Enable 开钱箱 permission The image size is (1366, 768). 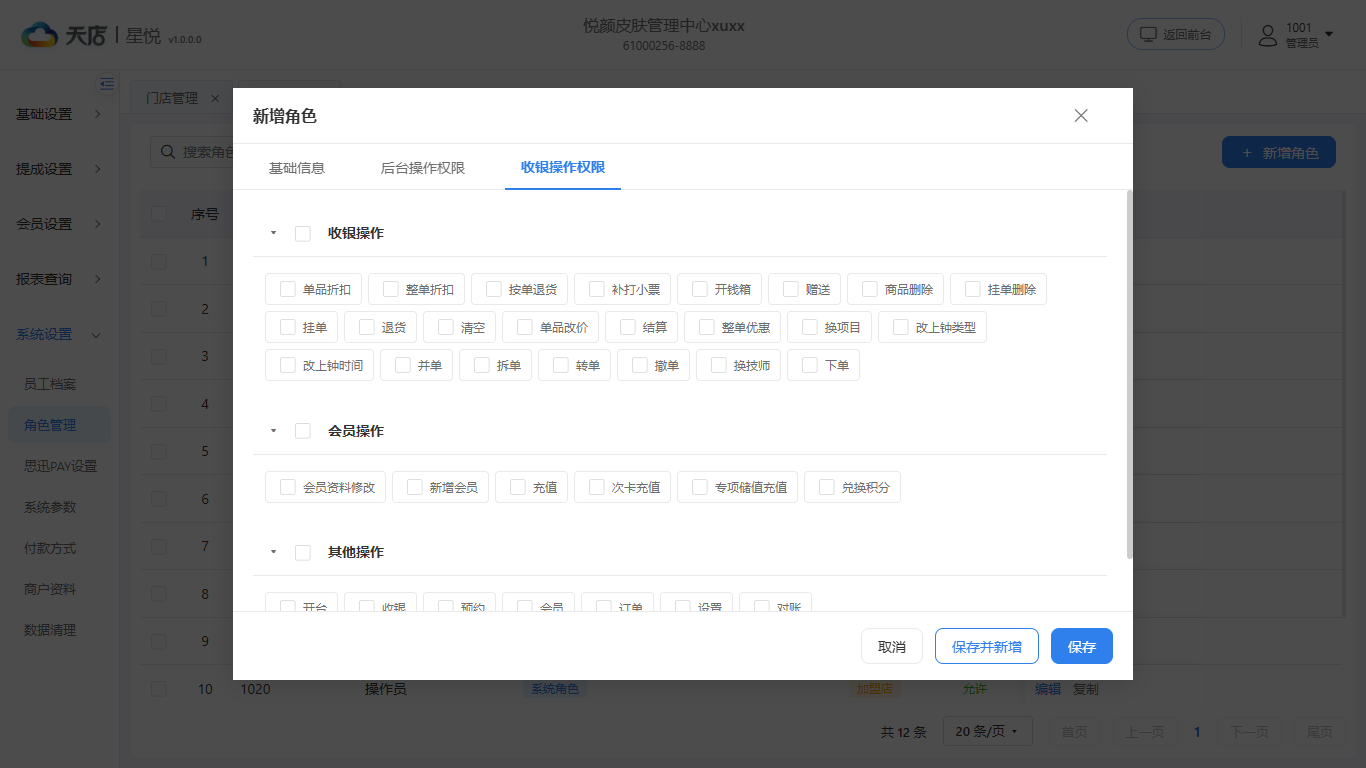tap(700, 289)
